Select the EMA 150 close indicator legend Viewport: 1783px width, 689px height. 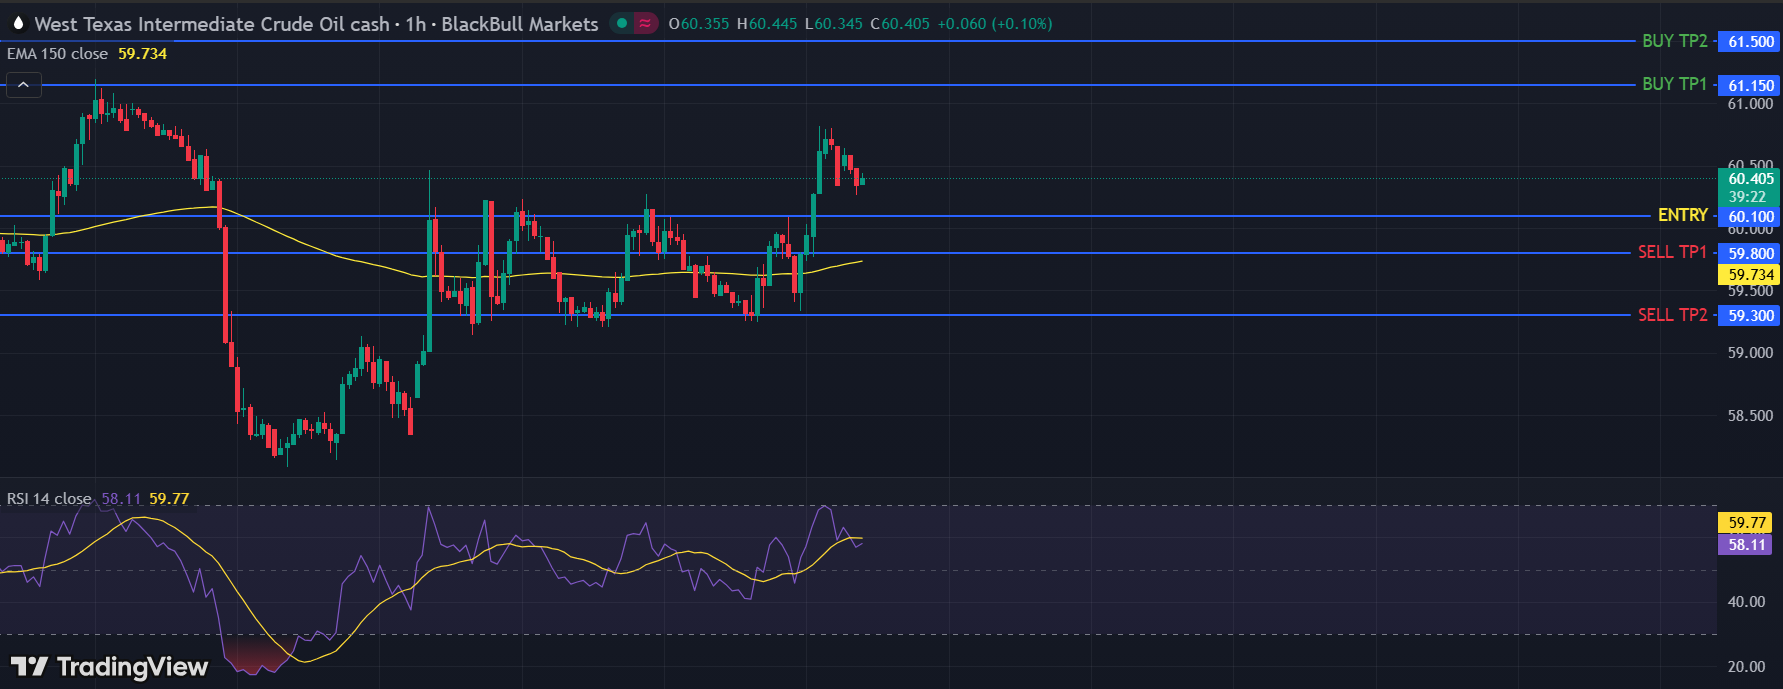(58, 54)
